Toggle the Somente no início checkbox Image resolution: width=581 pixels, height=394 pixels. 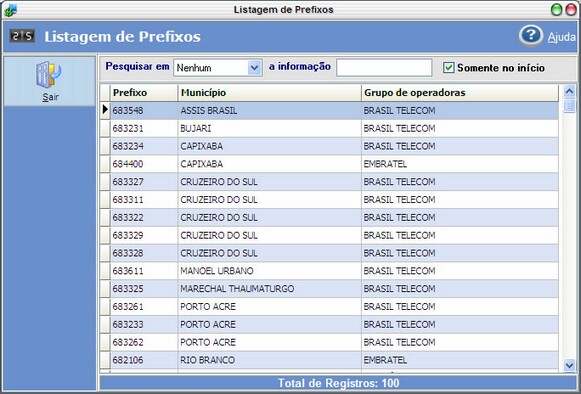(448, 67)
